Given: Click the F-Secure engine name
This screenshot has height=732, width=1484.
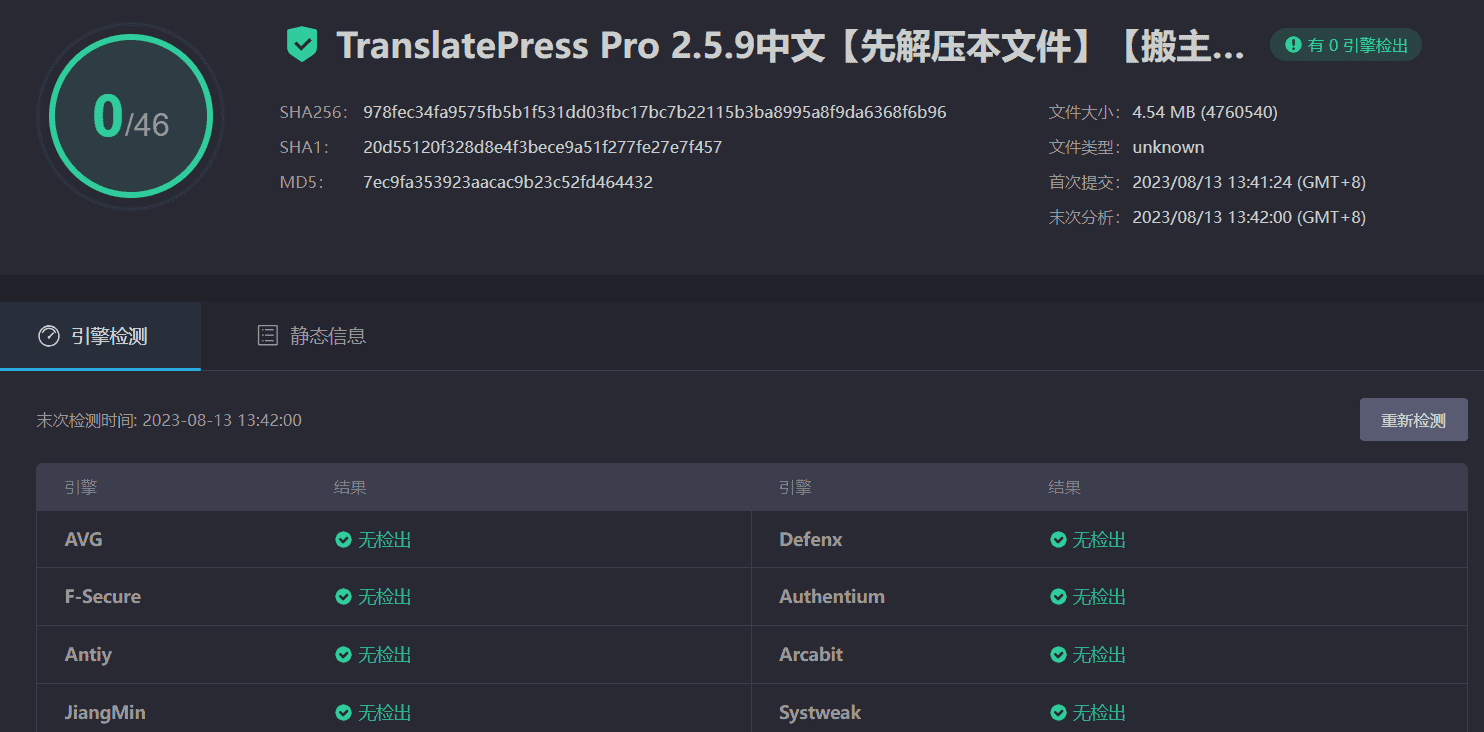Looking at the screenshot, I should point(103,597).
